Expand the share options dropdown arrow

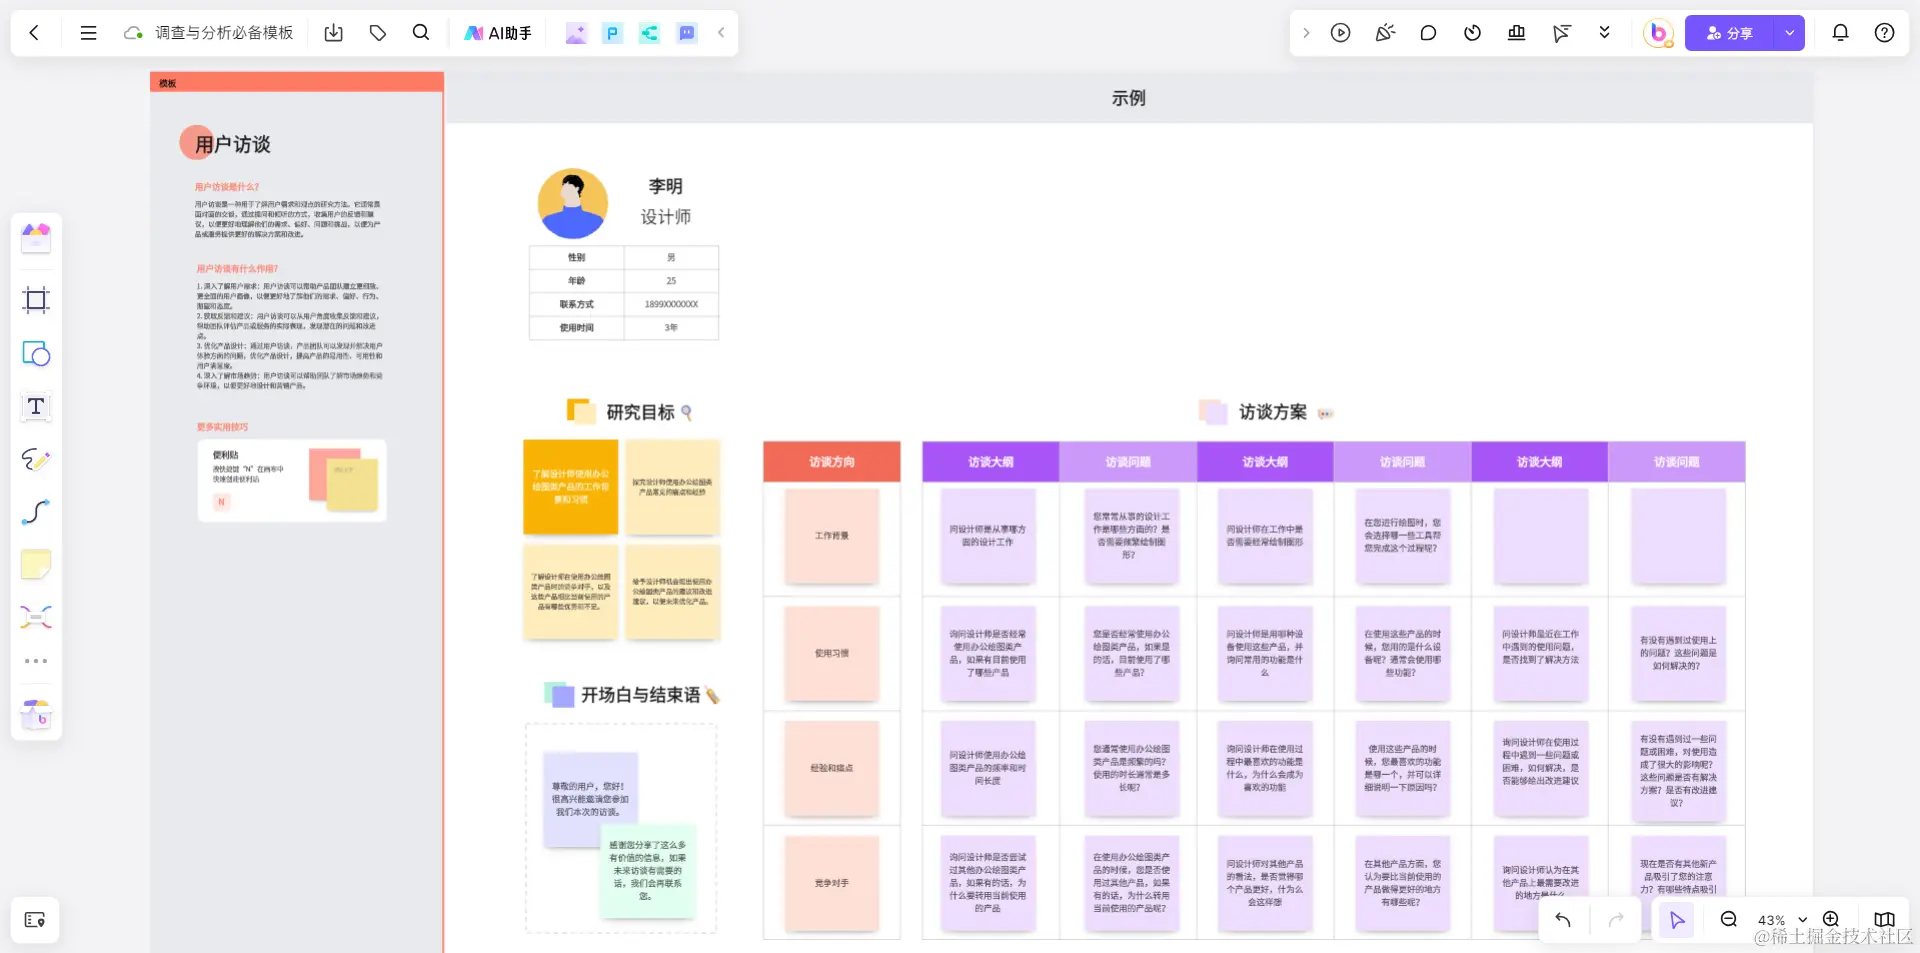[x=1789, y=33]
